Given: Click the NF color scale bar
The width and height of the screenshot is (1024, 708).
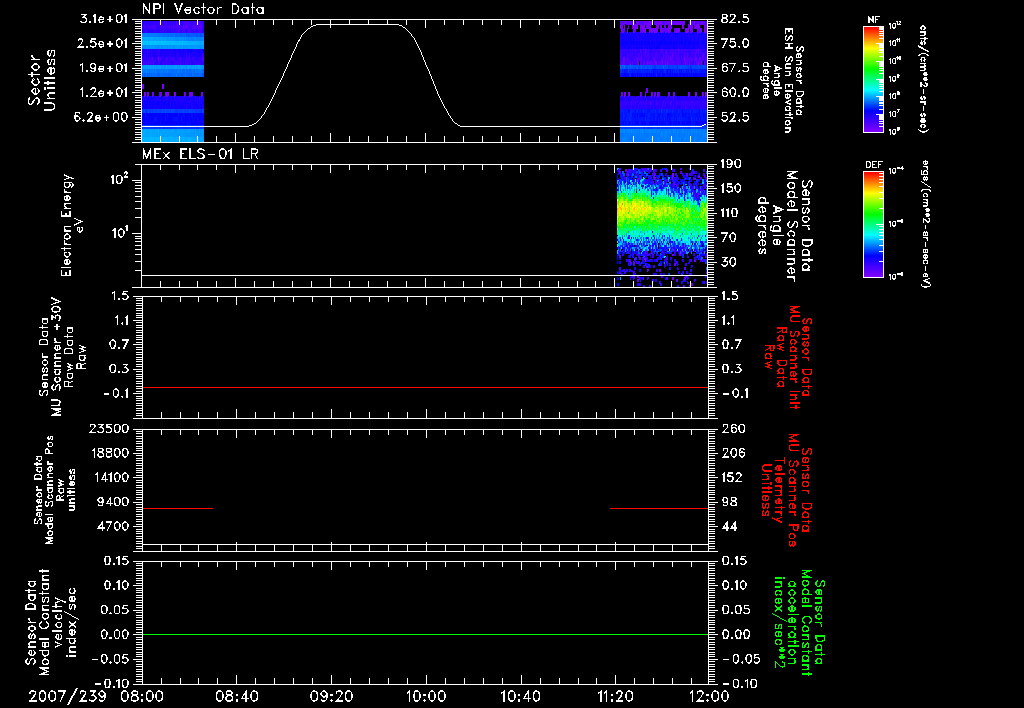Looking at the screenshot, I should tap(874, 78).
